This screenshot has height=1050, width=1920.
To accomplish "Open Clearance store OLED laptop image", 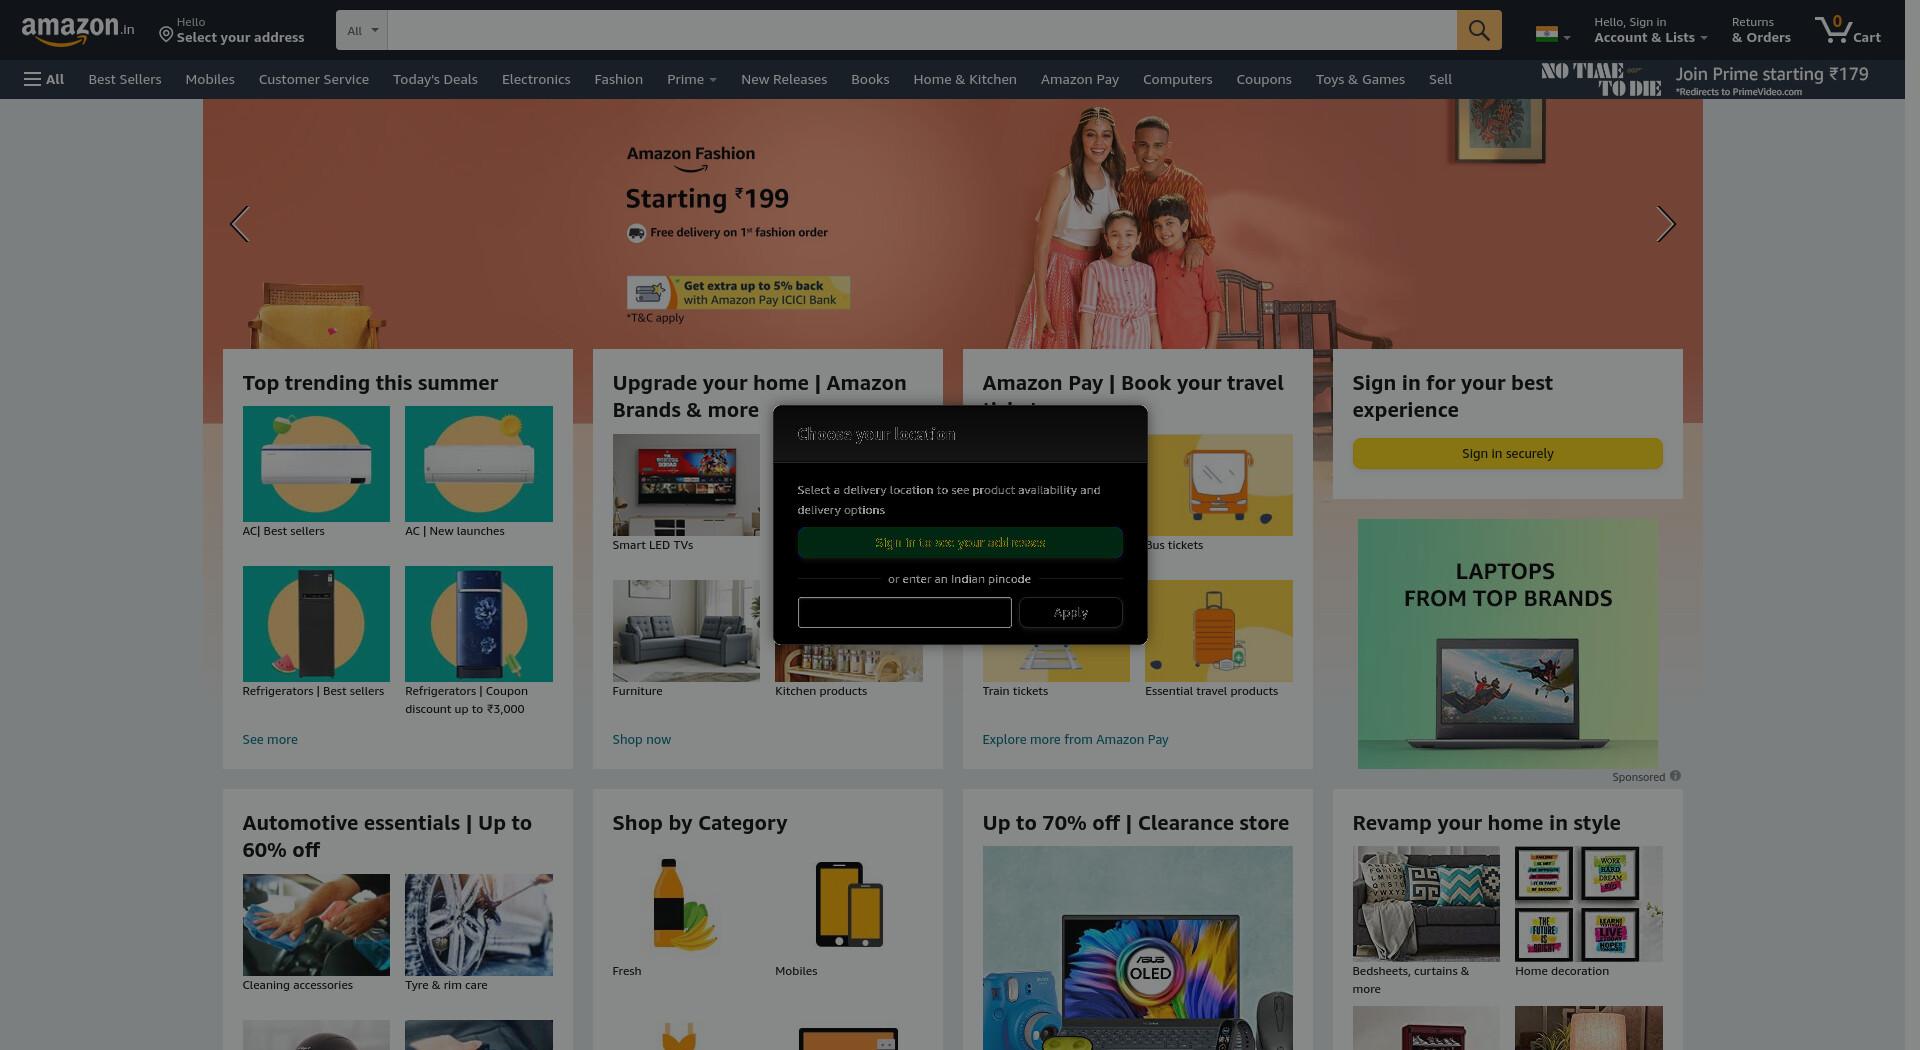I will pyautogui.click(x=1137, y=948).
